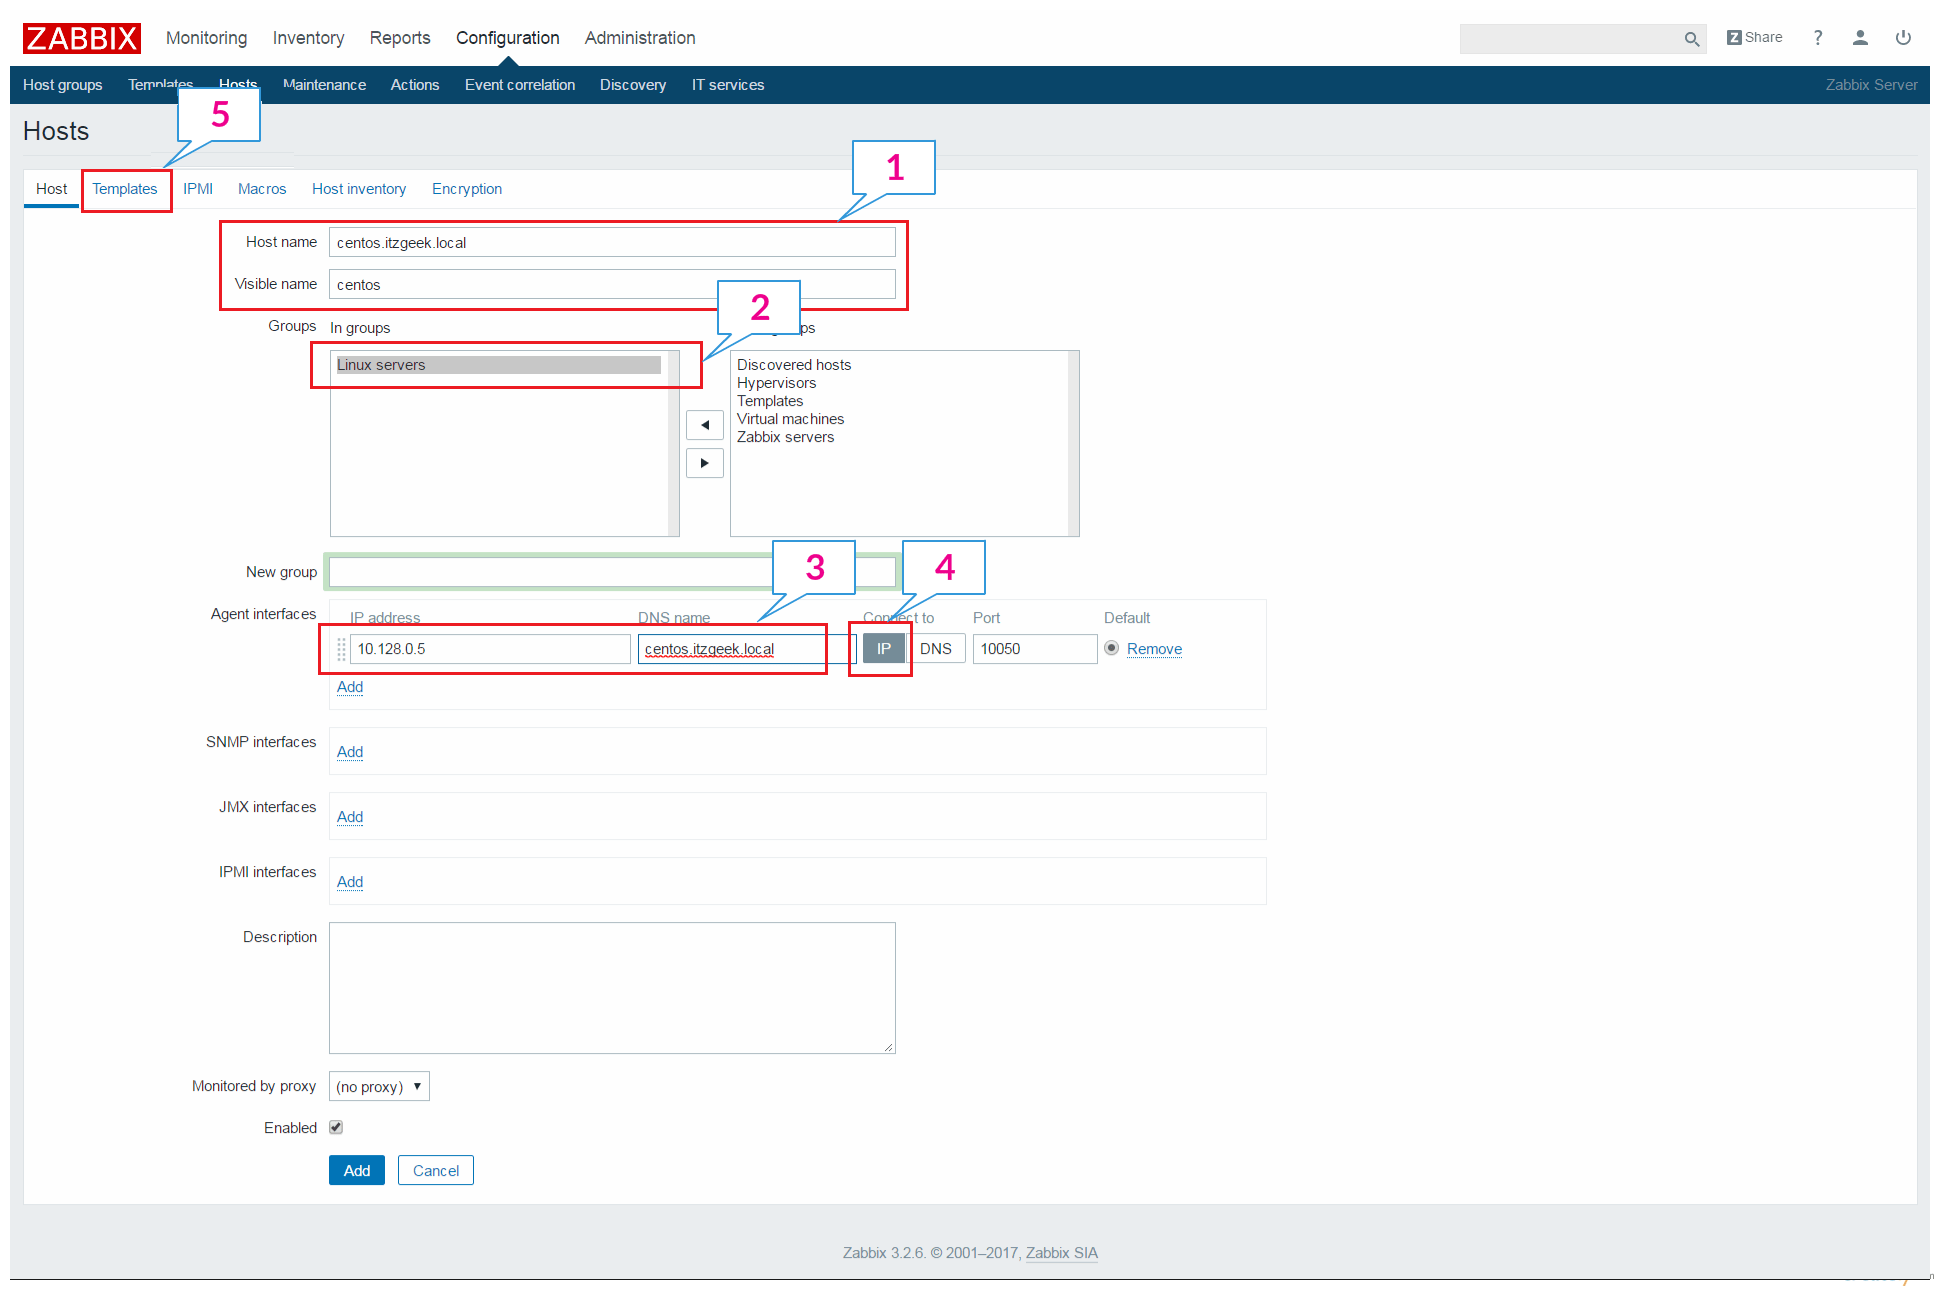Move group right with arrow button
The image size is (1940, 1290).
click(705, 463)
